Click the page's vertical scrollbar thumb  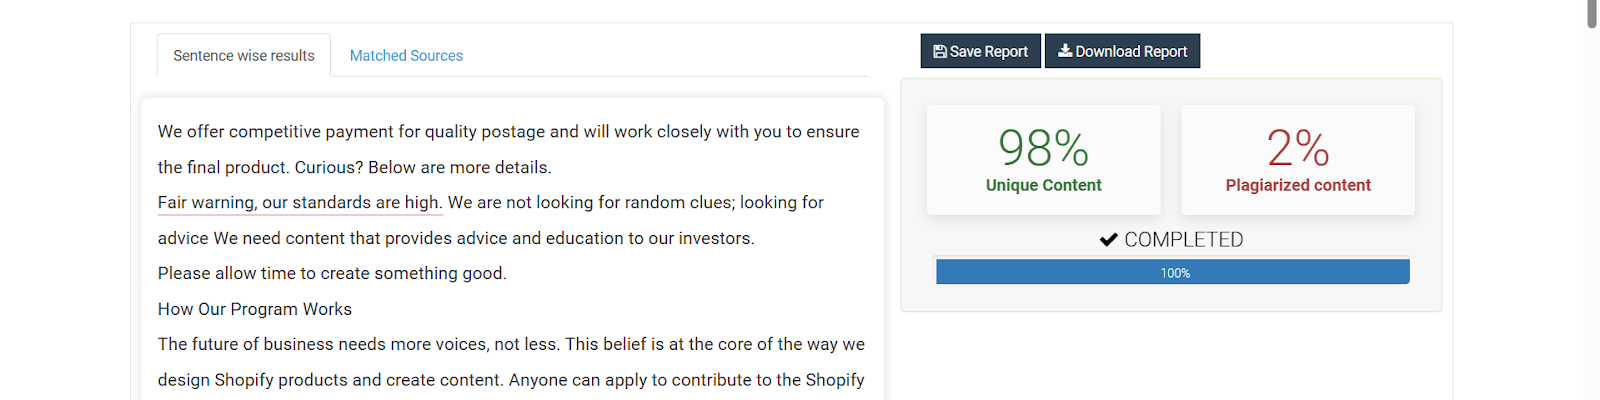pos(1592,14)
